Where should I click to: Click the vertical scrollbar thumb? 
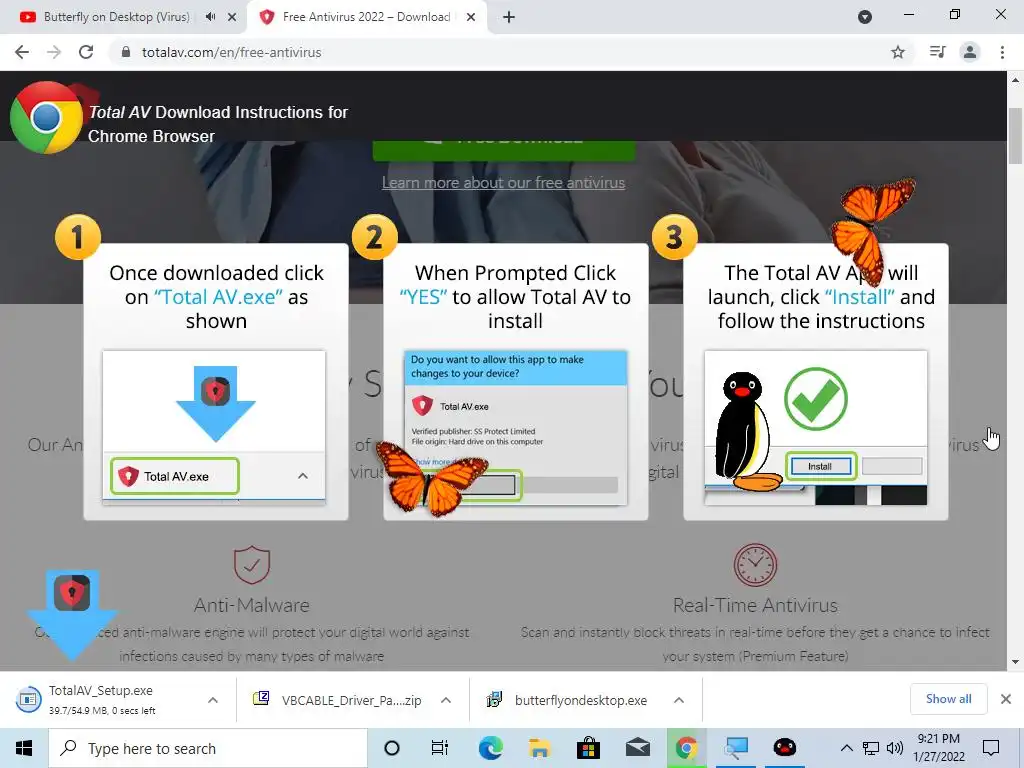point(1015,135)
